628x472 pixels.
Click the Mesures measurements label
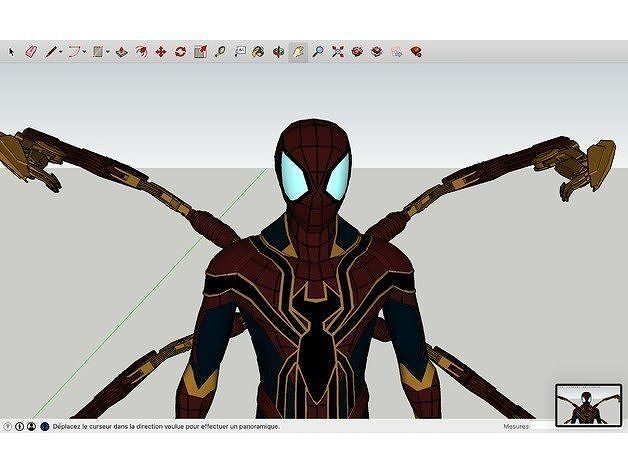pos(516,427)
